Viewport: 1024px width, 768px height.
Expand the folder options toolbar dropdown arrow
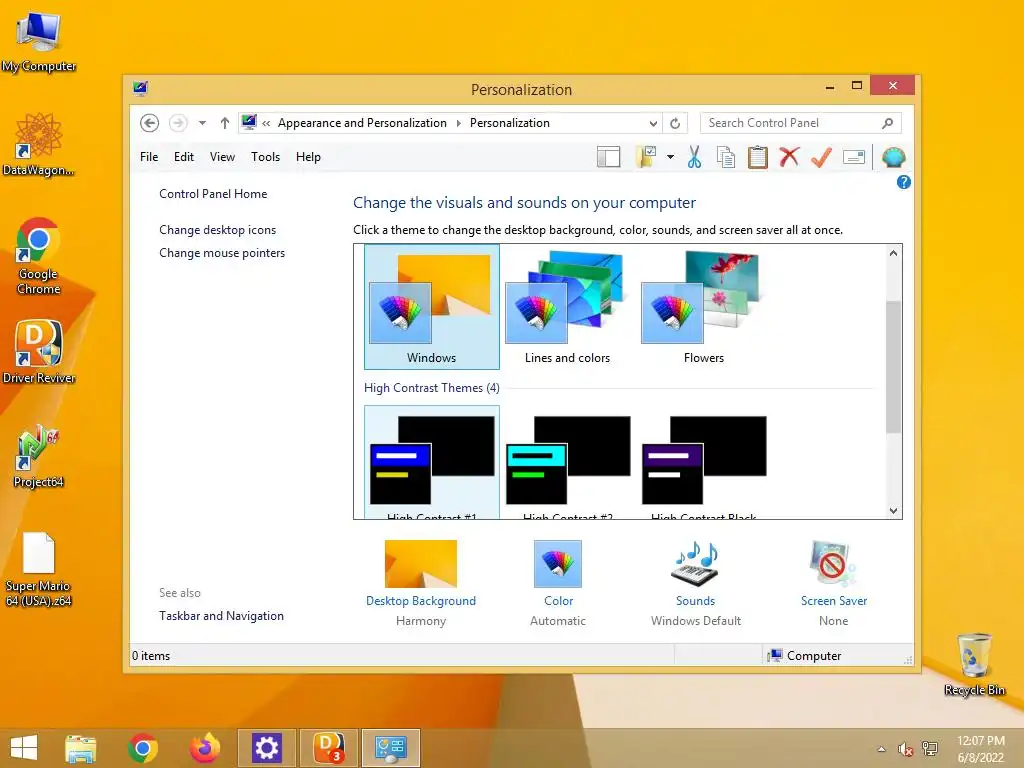click(x=670, y=157)
